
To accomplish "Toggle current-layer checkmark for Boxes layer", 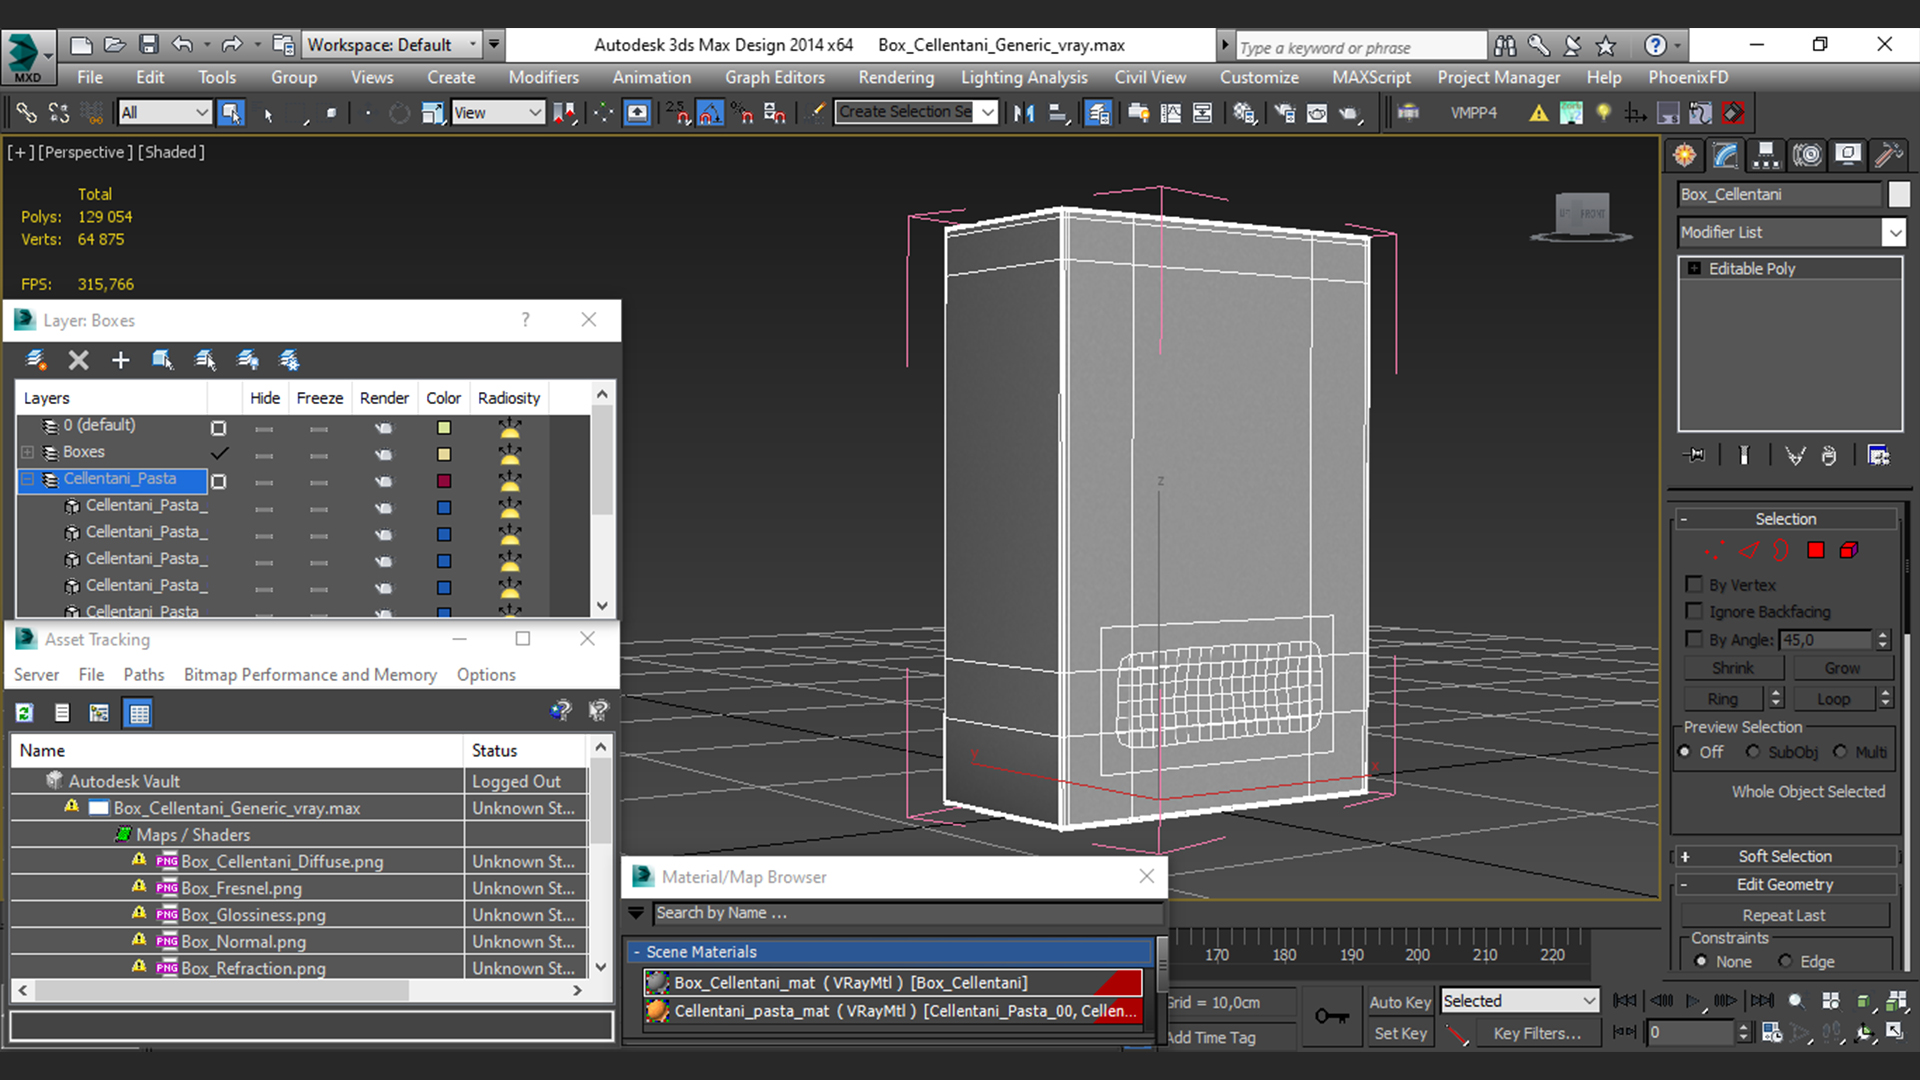I will [x=219, y=453].
